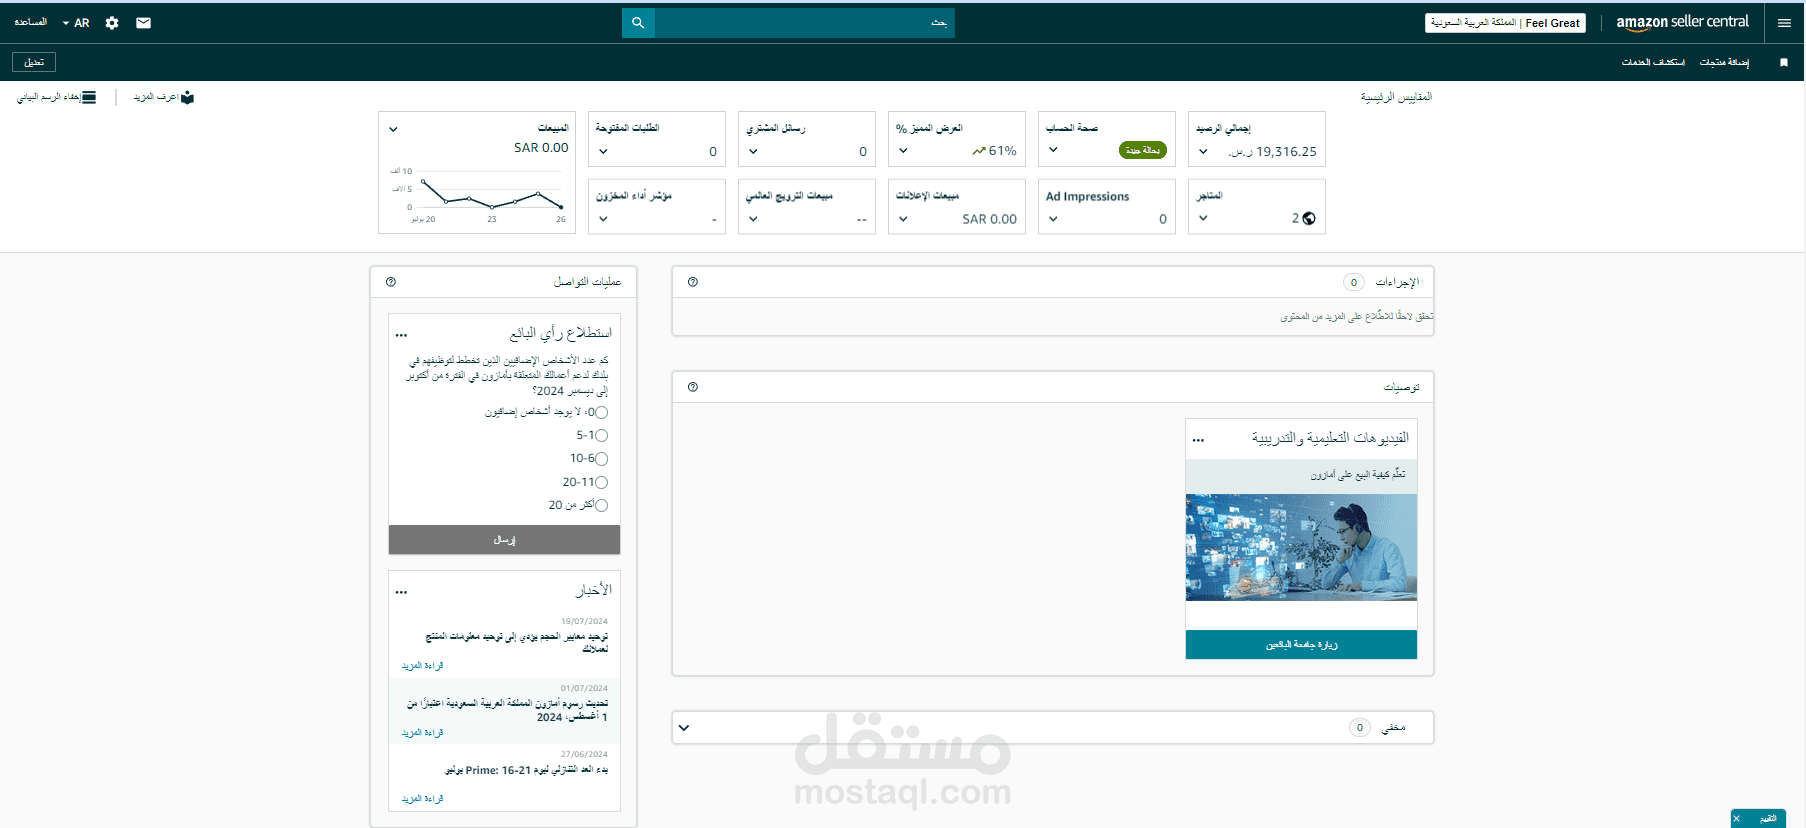
Task: Click the trending arrow beside 61%
Action: pos(978,151)
